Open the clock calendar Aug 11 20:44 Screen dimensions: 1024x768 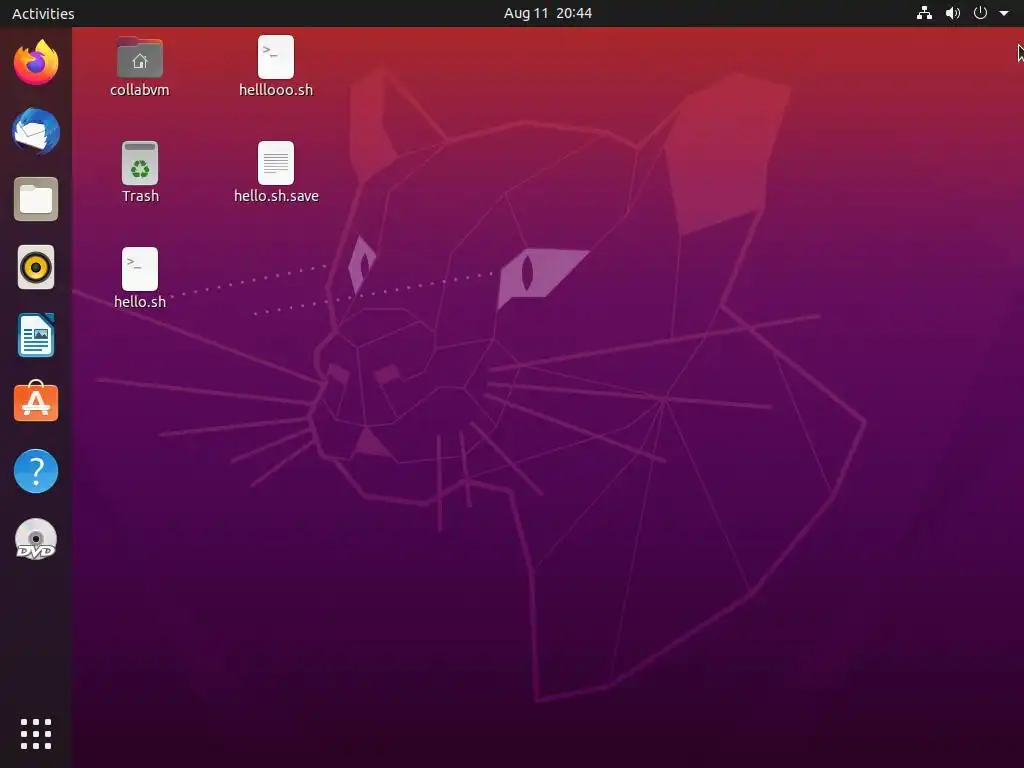click(548, 13)
